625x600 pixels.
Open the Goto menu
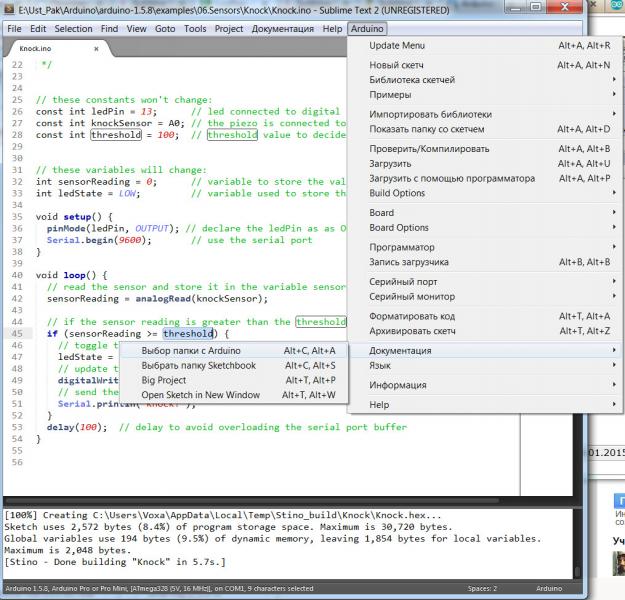[x=165, y=29]
